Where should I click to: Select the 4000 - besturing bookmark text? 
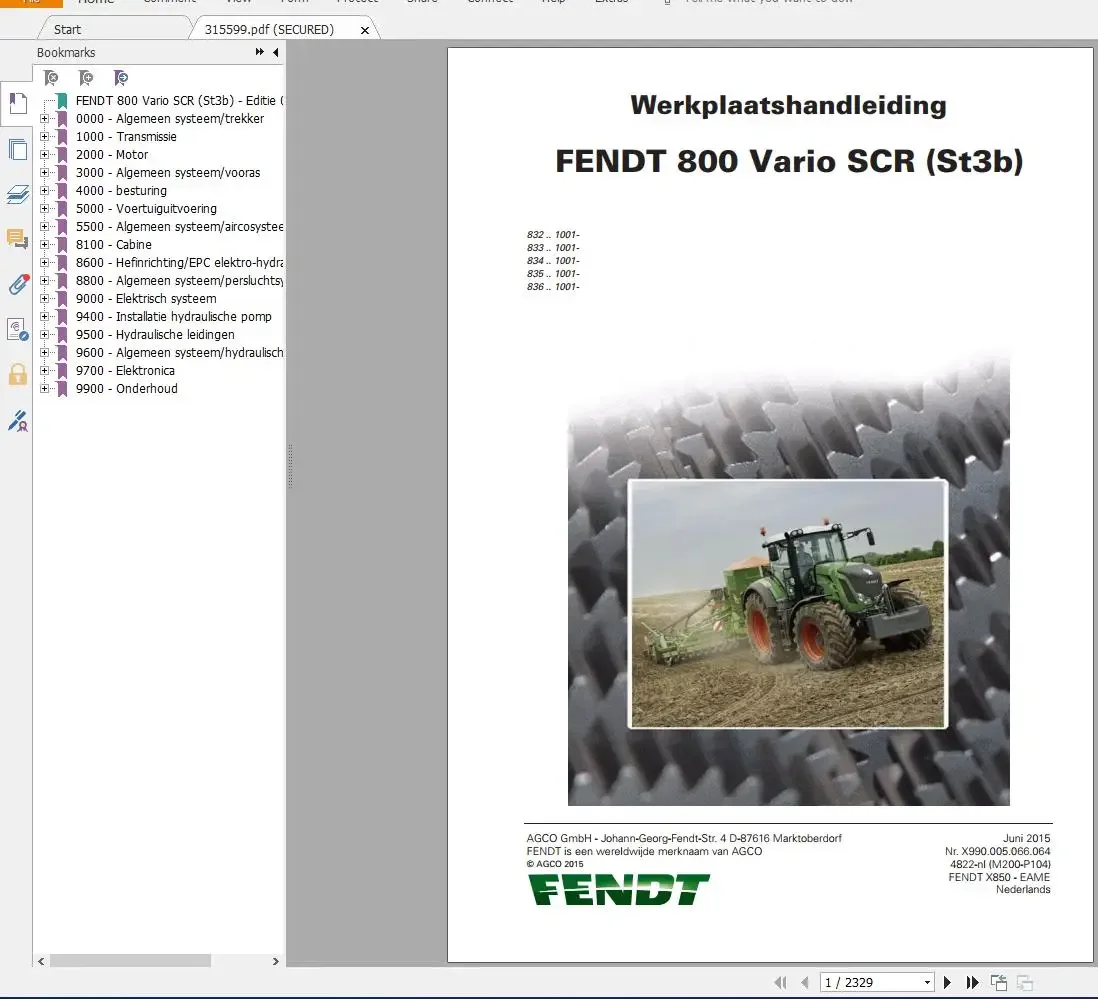tap(121, 190)
